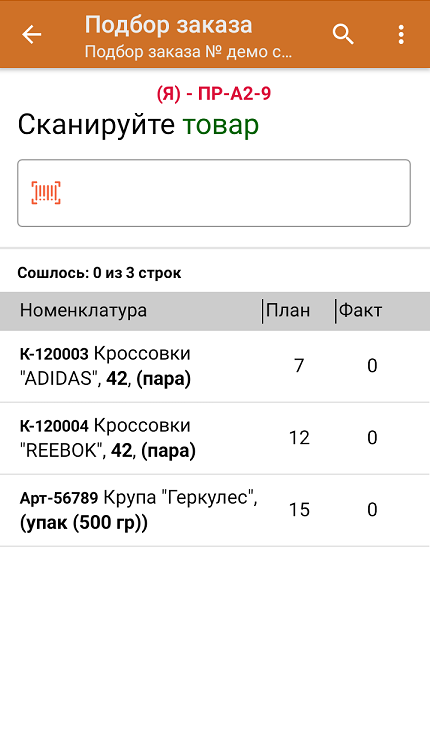Image resolution: width=430 pixels, height=740 pixels.
Task: Focus the barcode scan input field
Action: click(x=214, y=193)
